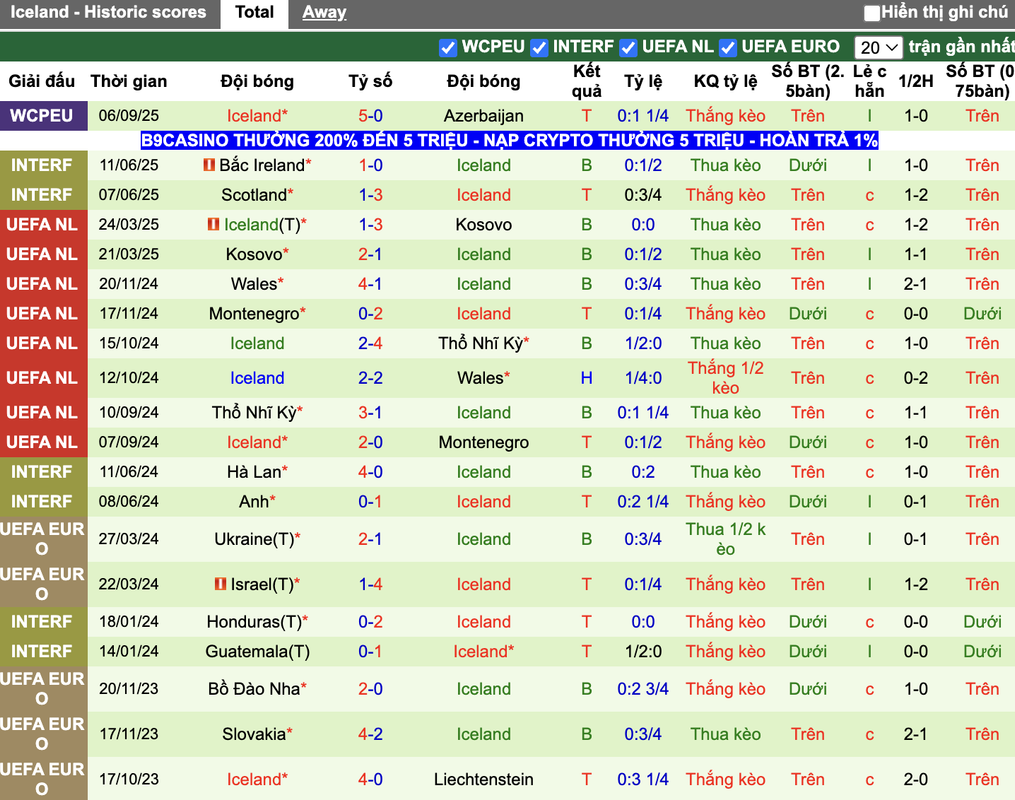This screenshot has width=1015, height=800.
Task: Open Montenegro team link on 07/09/24 row
Action: click(484, 442)
